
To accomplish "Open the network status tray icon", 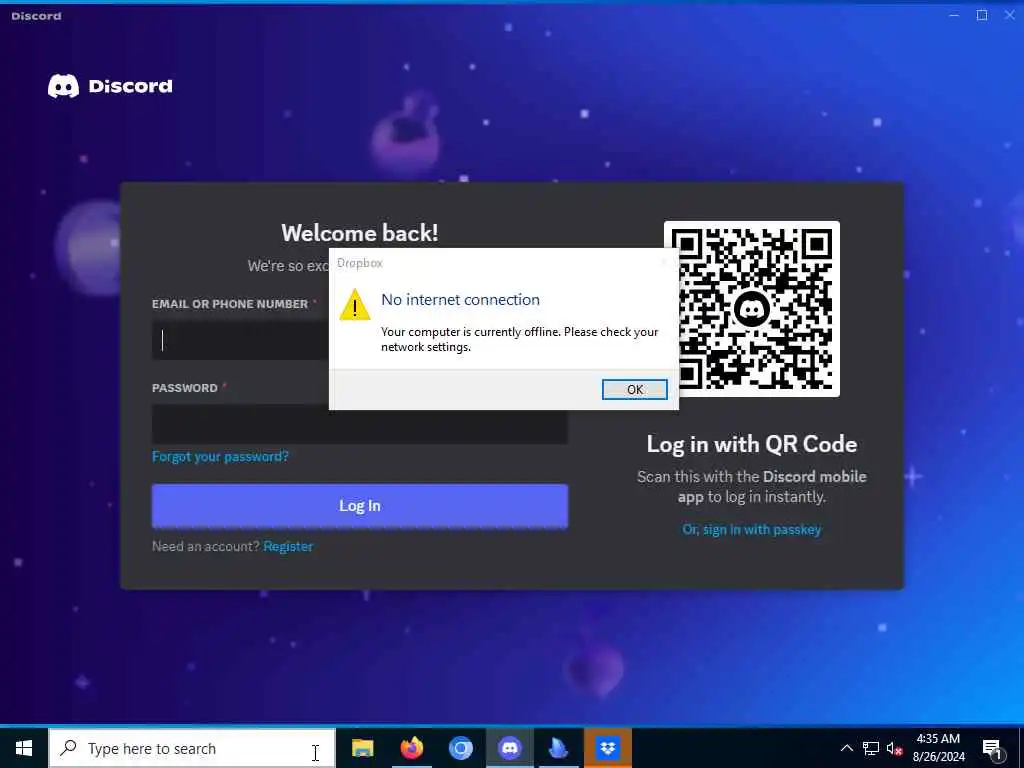I will pyautogui.click(x=871, y=748).
